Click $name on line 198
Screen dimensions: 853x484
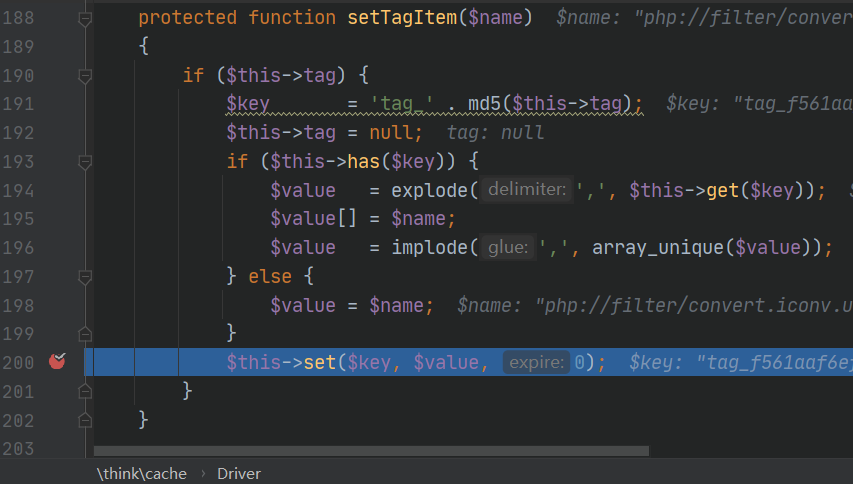pyautogui.click(x=396, y=306)
